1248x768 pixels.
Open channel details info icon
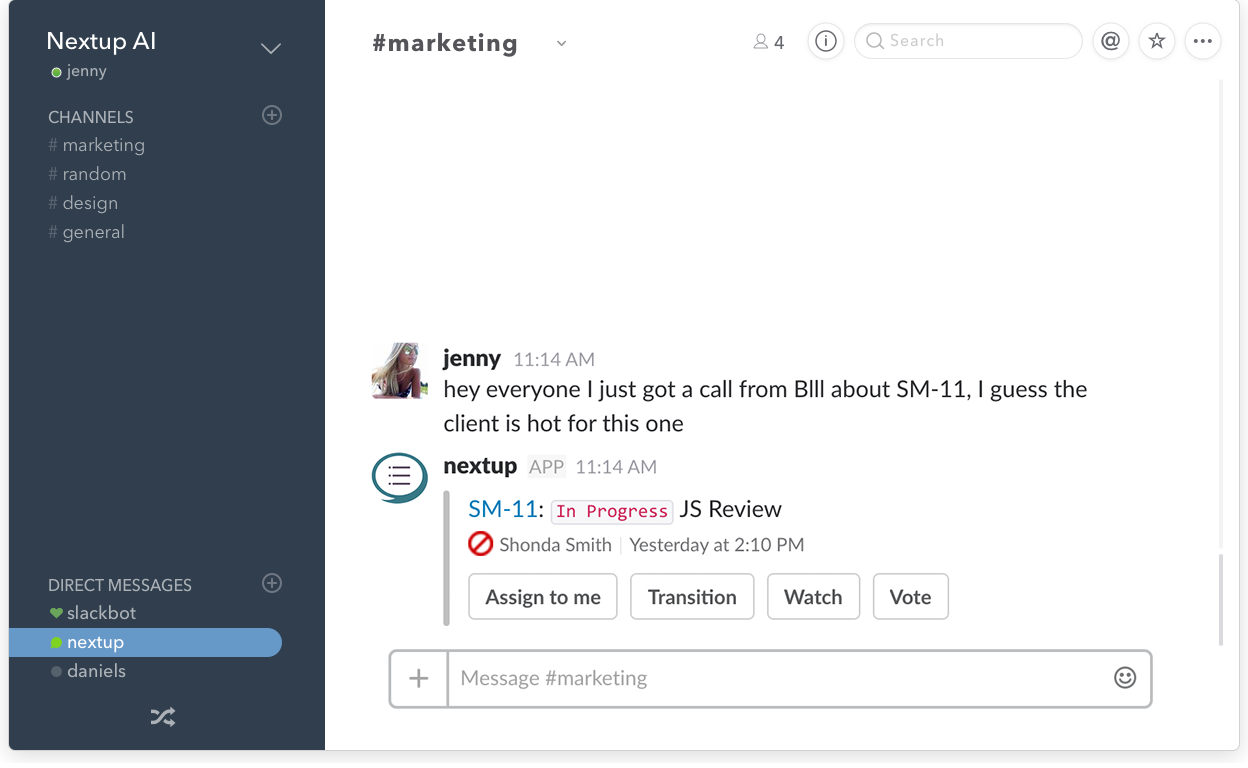pos(826,41)
